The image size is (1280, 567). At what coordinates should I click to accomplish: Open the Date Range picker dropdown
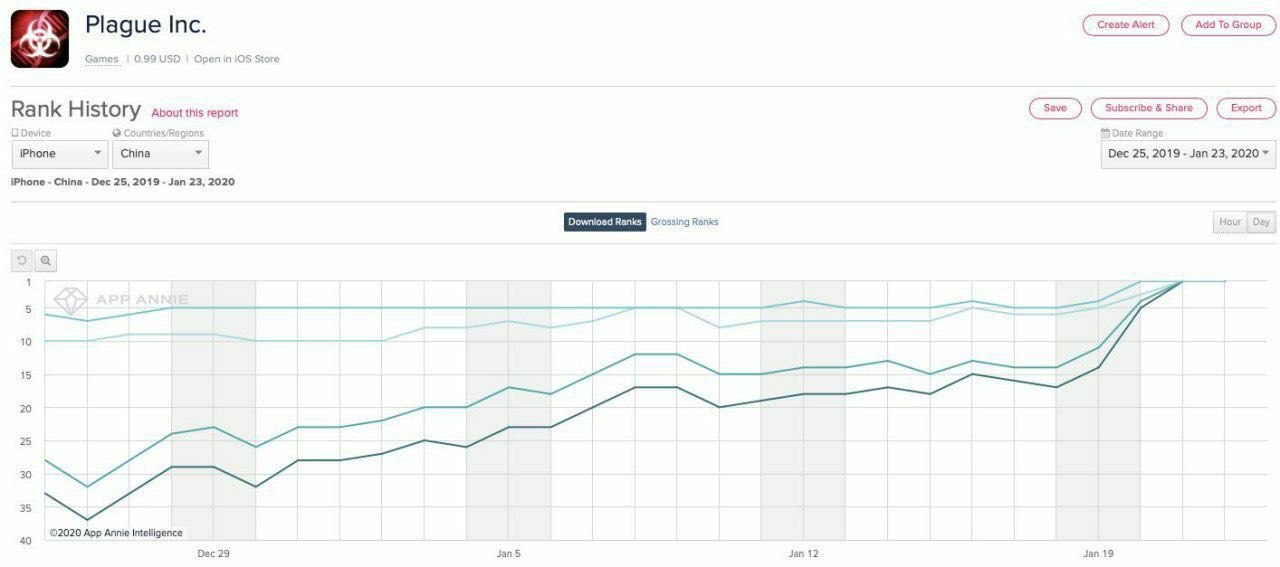[x=1188, y=154]
